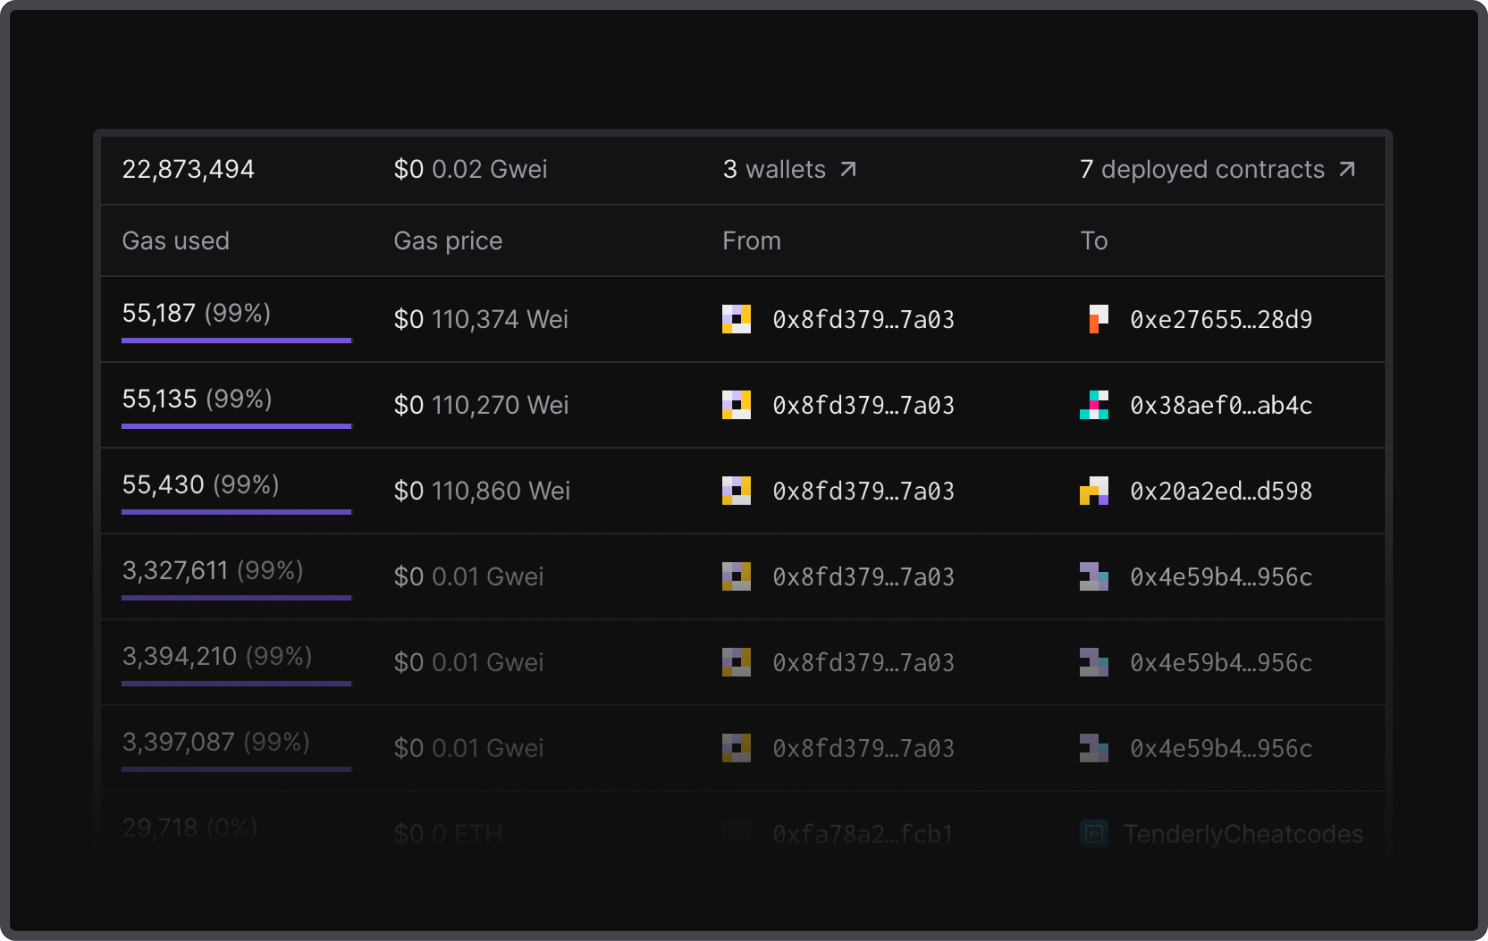This screenshot has width=1488, height=941.
Task: Click the purple gas bar under 55,187 (99%)
Action: (236, 341)
